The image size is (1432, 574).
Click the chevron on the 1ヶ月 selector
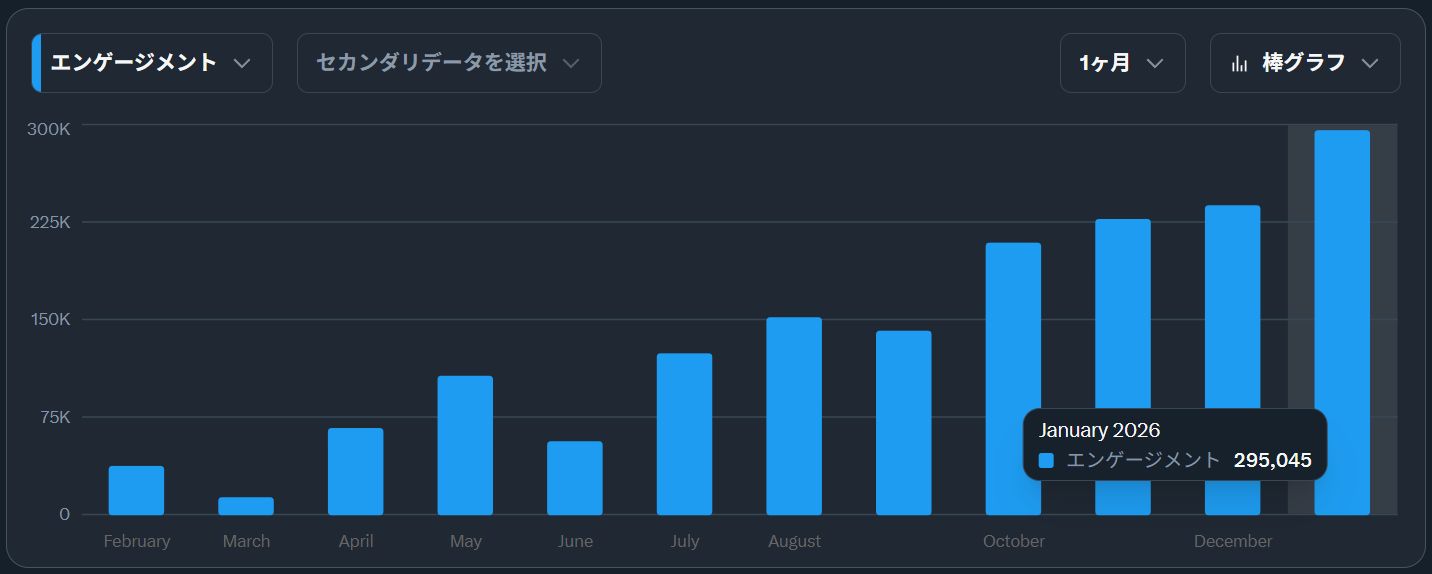[x=1155, y=63]
